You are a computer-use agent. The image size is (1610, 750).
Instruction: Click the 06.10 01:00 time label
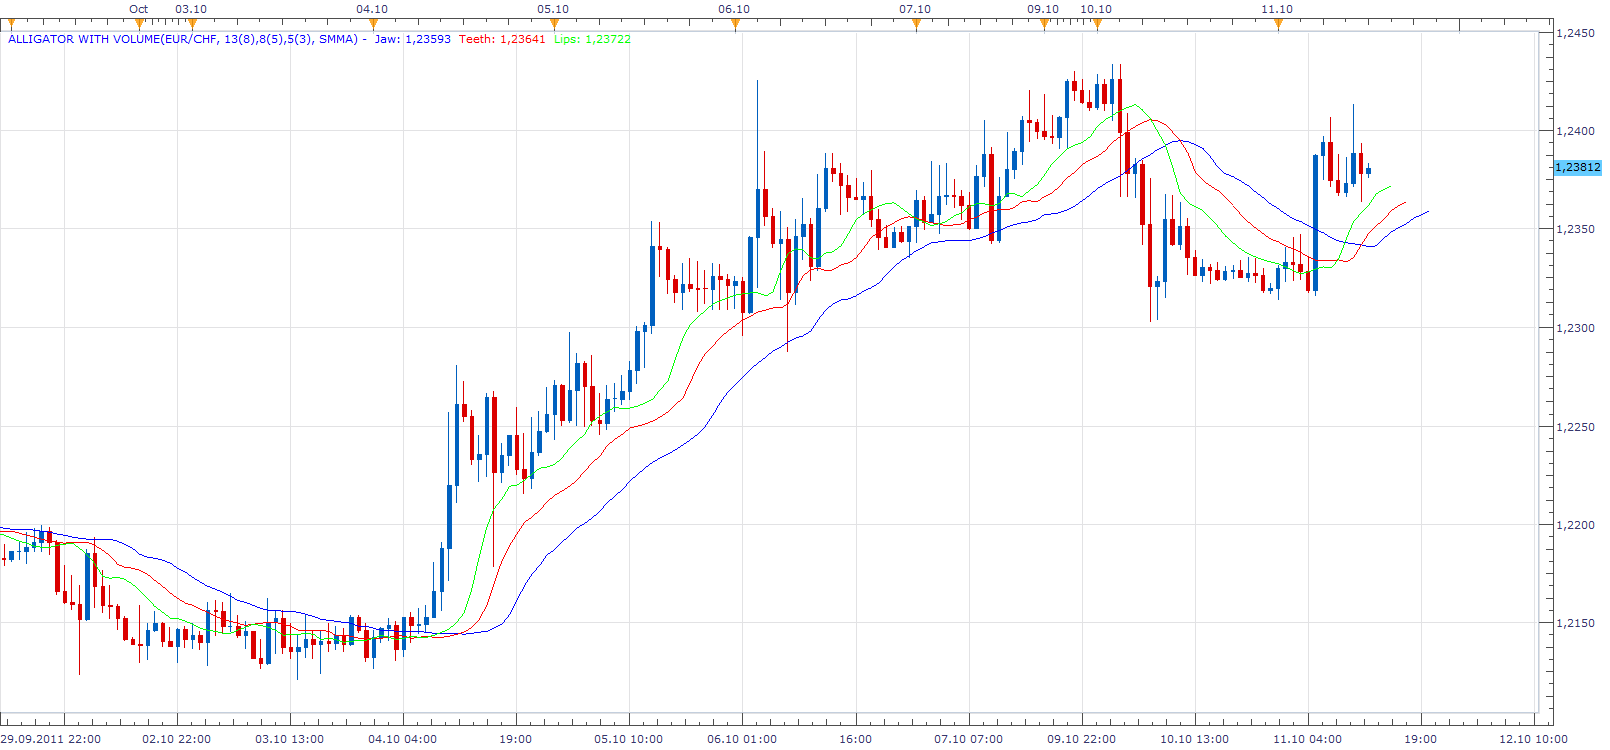pyautogui.click(x=742, y=739)
